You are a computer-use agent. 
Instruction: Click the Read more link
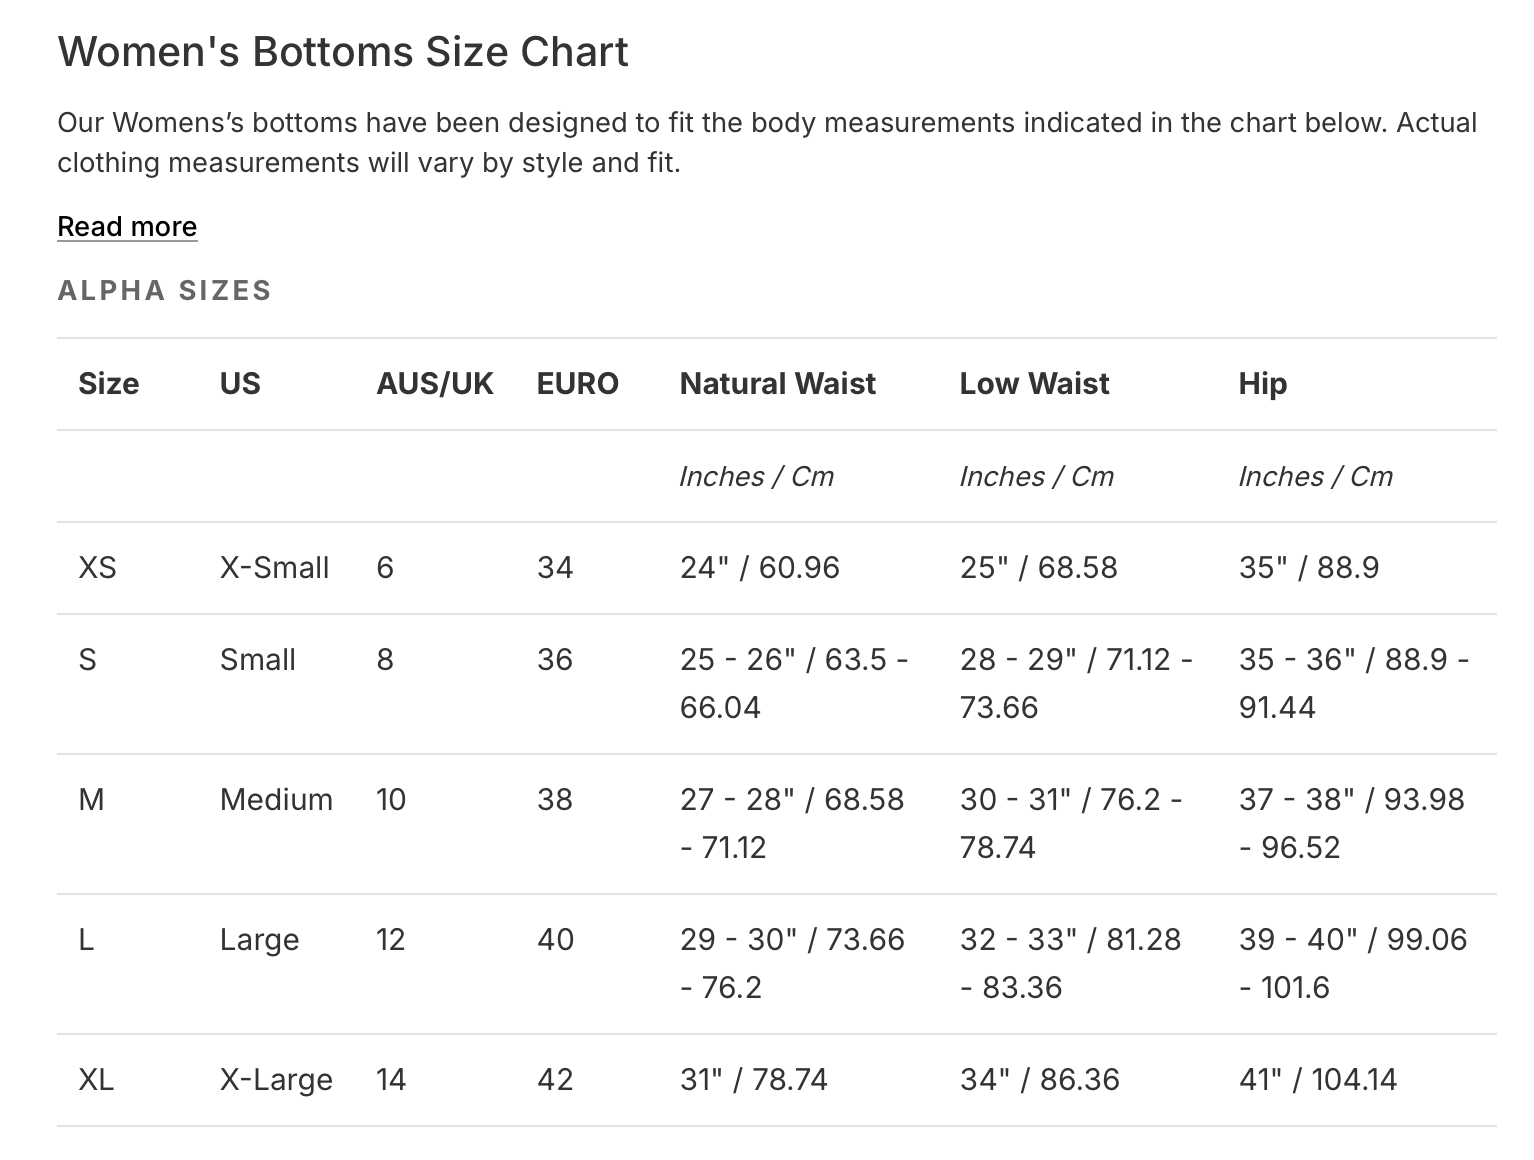tap(127, 226)
